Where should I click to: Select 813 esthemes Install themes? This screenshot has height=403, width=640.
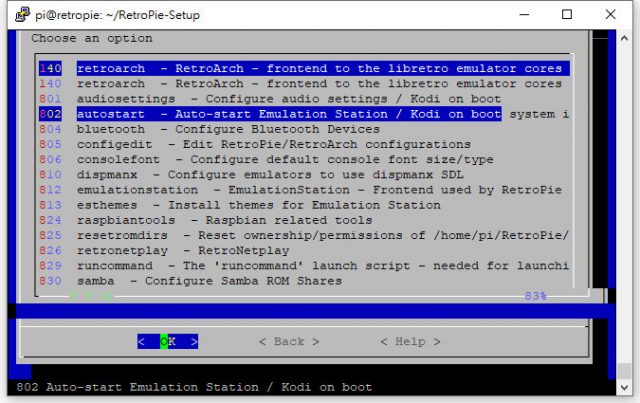pyautogui.click(x=240, y=205)
